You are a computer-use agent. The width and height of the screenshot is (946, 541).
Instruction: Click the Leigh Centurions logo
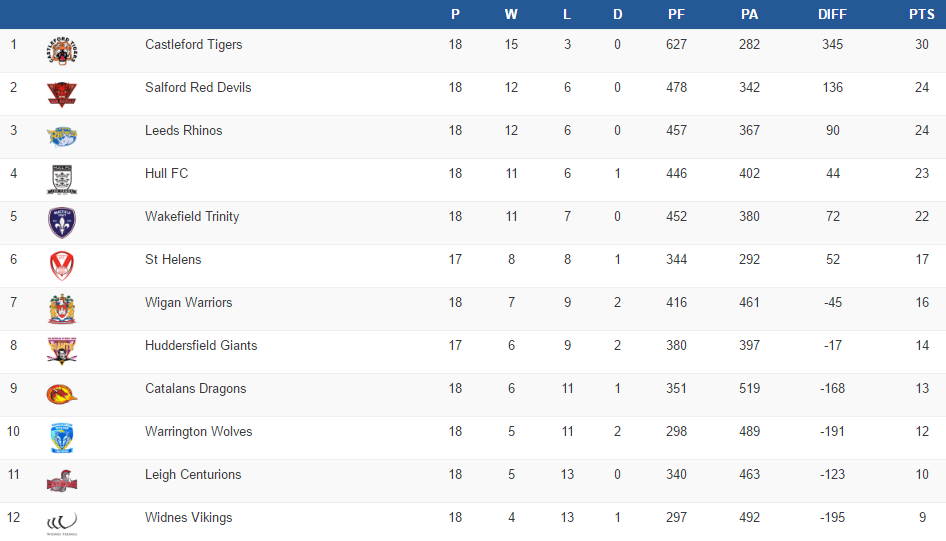coord(62,482)
